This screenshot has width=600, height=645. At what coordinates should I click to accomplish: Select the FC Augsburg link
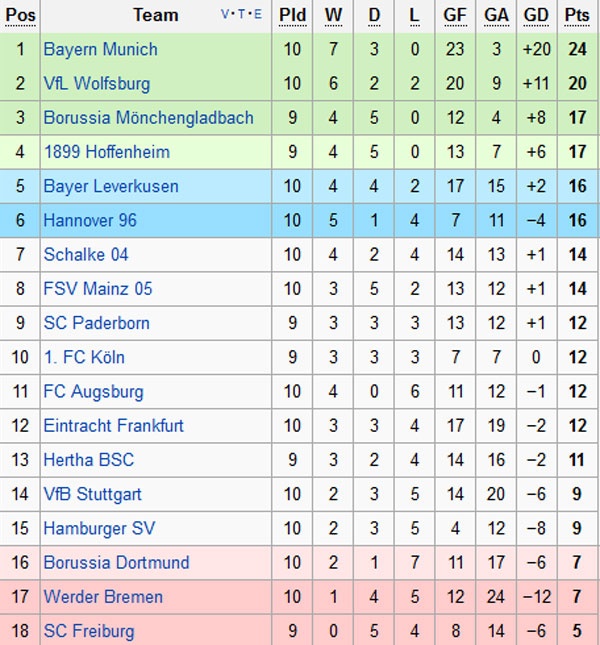point(93,392)
